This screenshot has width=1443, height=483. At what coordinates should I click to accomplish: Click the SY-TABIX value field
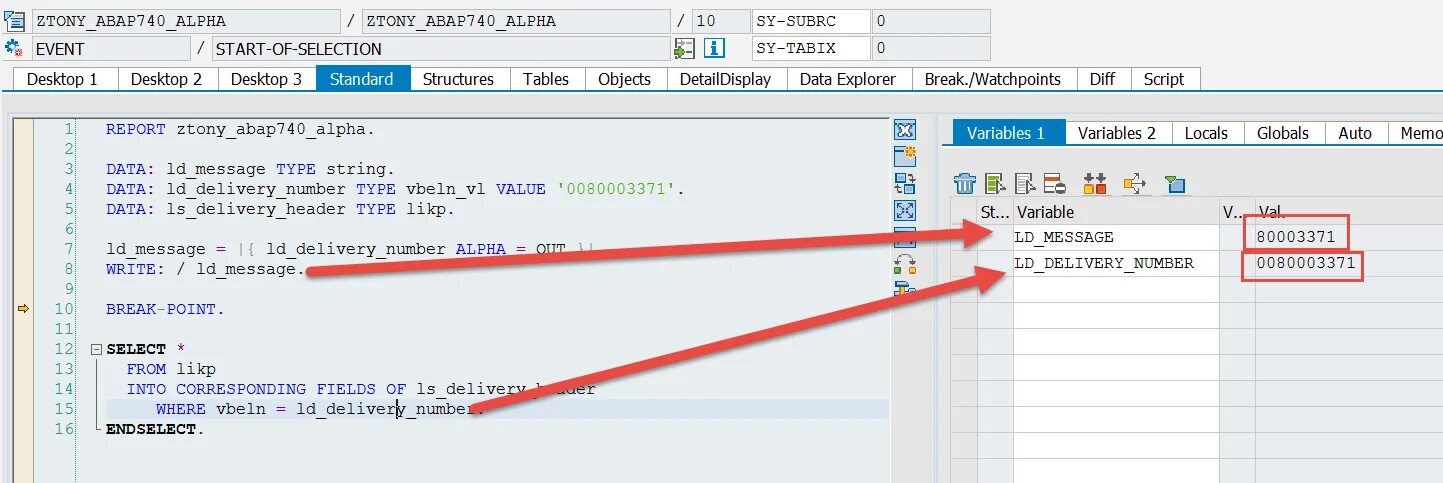coord(931,48)
